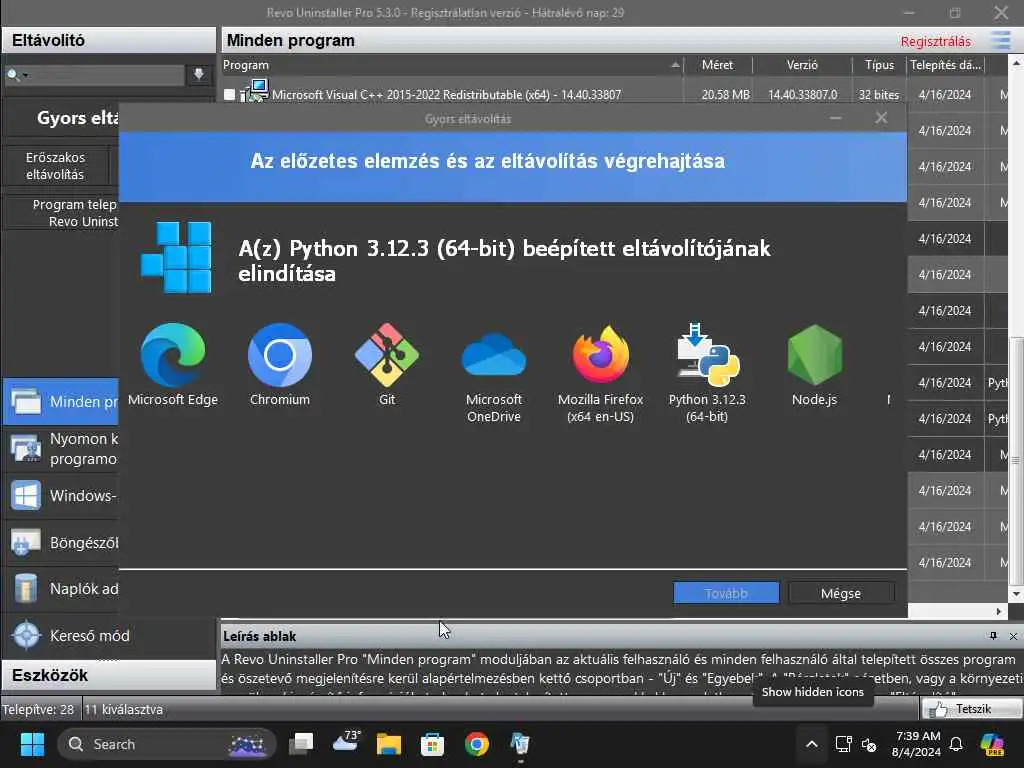This screenshot has width=1024, height=768.
Task: Open Naplók adatbázis sidebar module
Action: 61,588
